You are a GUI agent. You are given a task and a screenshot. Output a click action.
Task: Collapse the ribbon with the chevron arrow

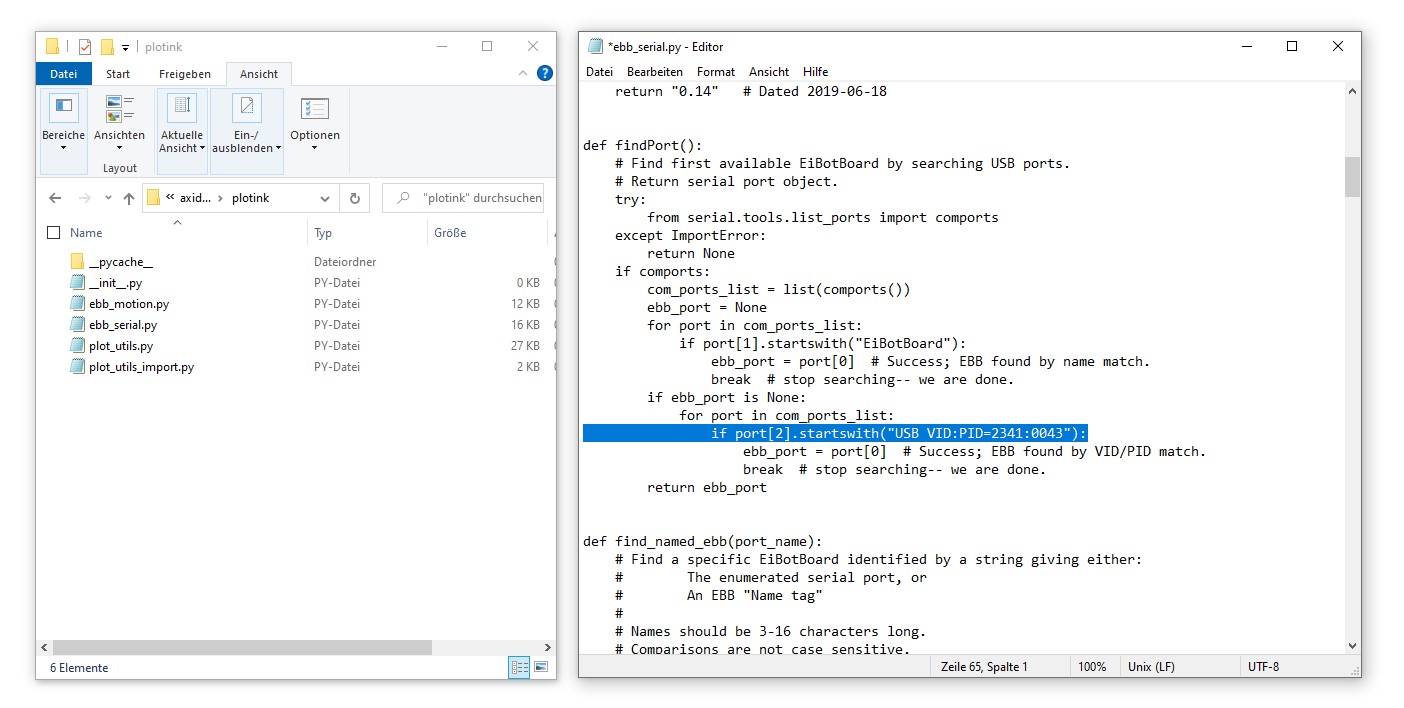coord(522,73)
